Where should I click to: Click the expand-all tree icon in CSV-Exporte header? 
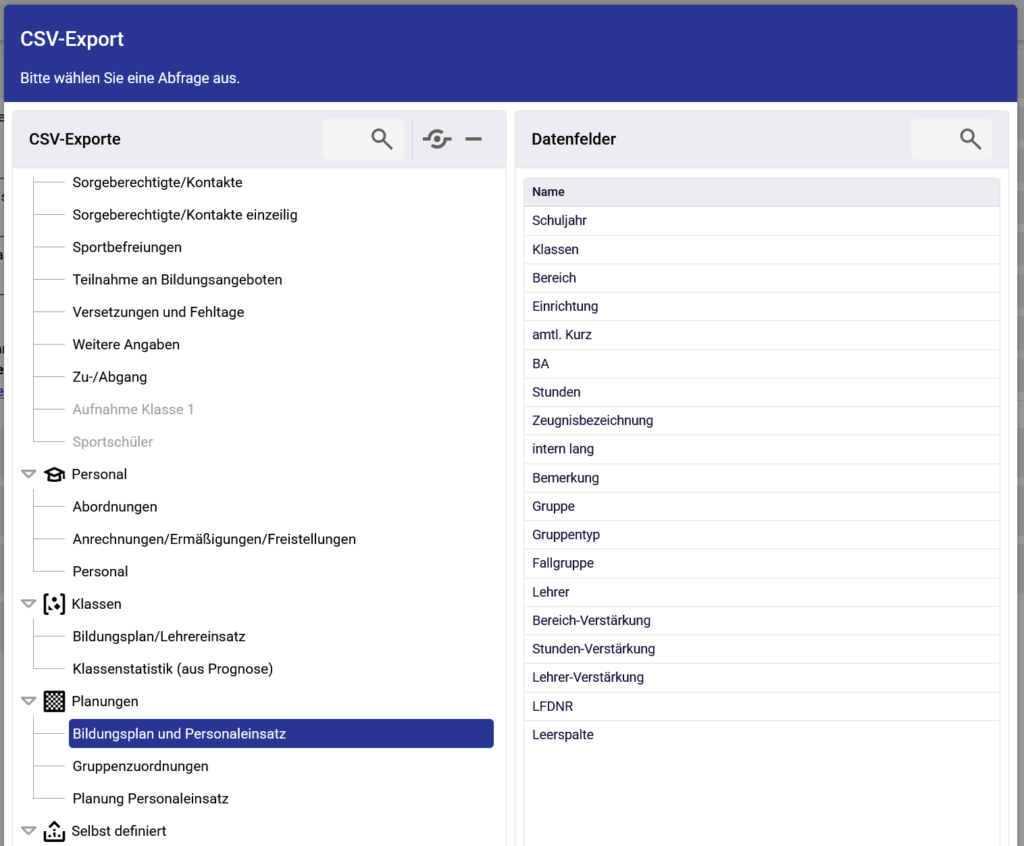coord(437,139)
